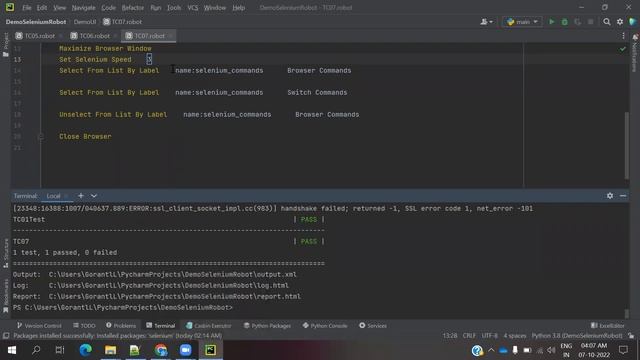Click the green inspection checkmark in editor
Screen dimensions: 640x360
coord(622,49)
